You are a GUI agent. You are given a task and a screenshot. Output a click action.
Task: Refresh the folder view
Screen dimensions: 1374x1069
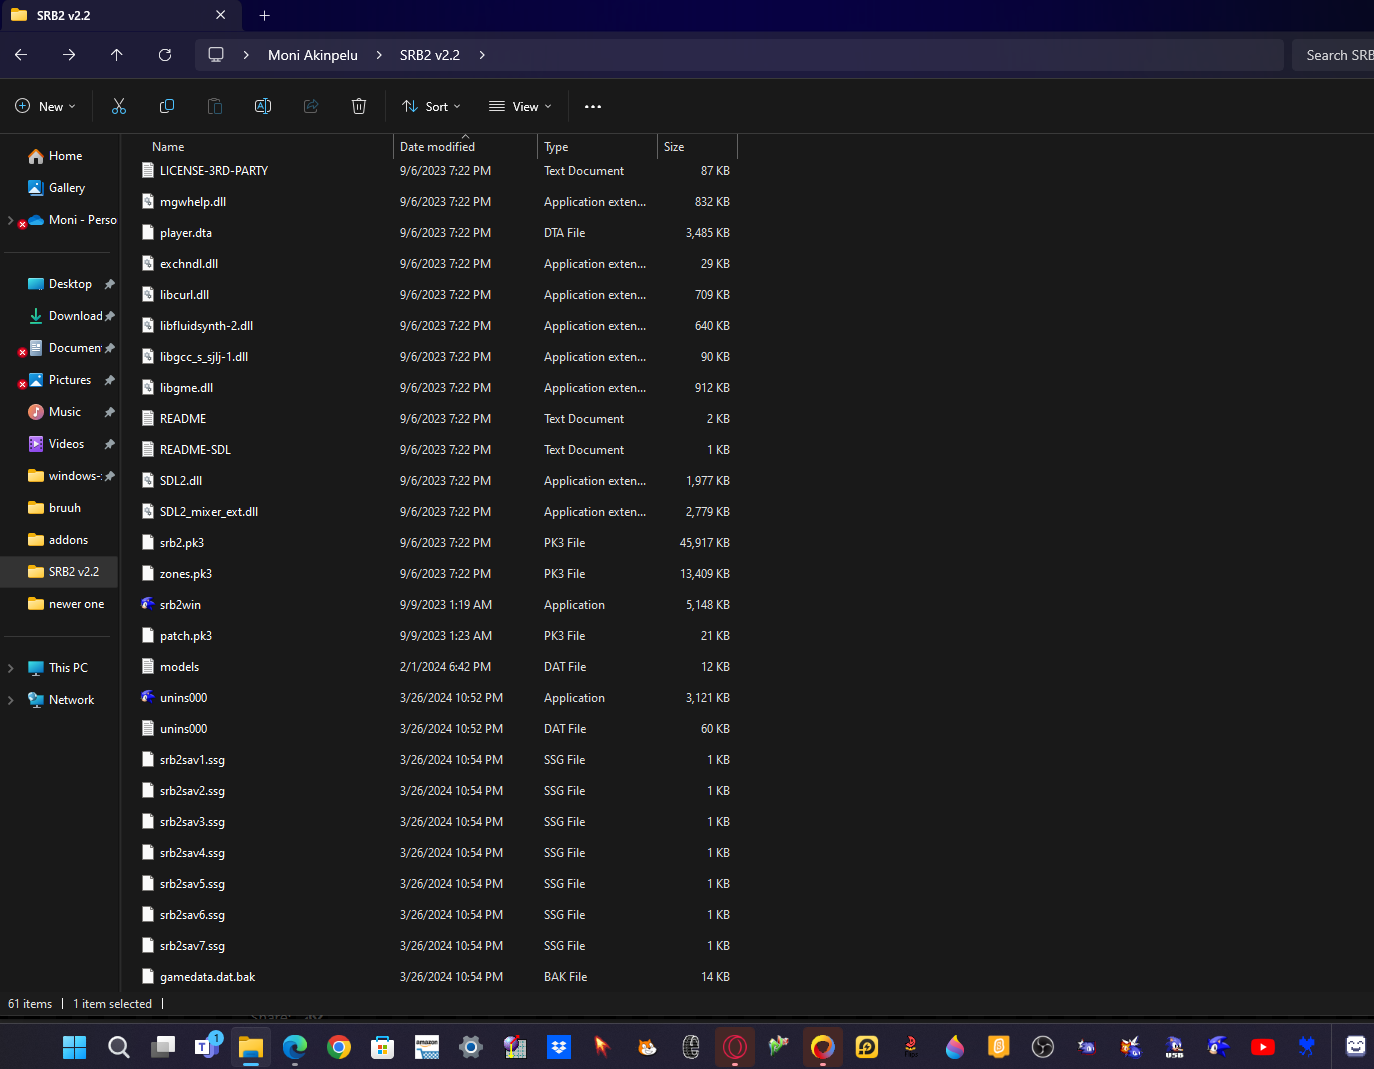point(165,55)
